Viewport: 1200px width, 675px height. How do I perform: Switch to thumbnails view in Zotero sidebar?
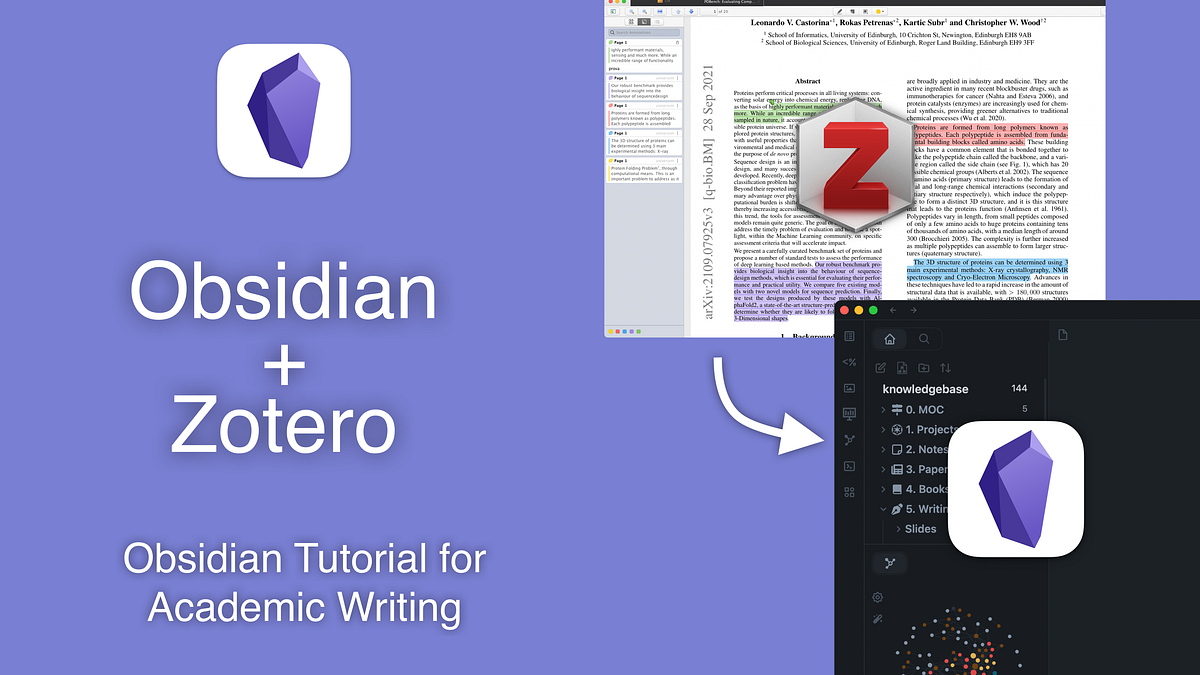630,22
